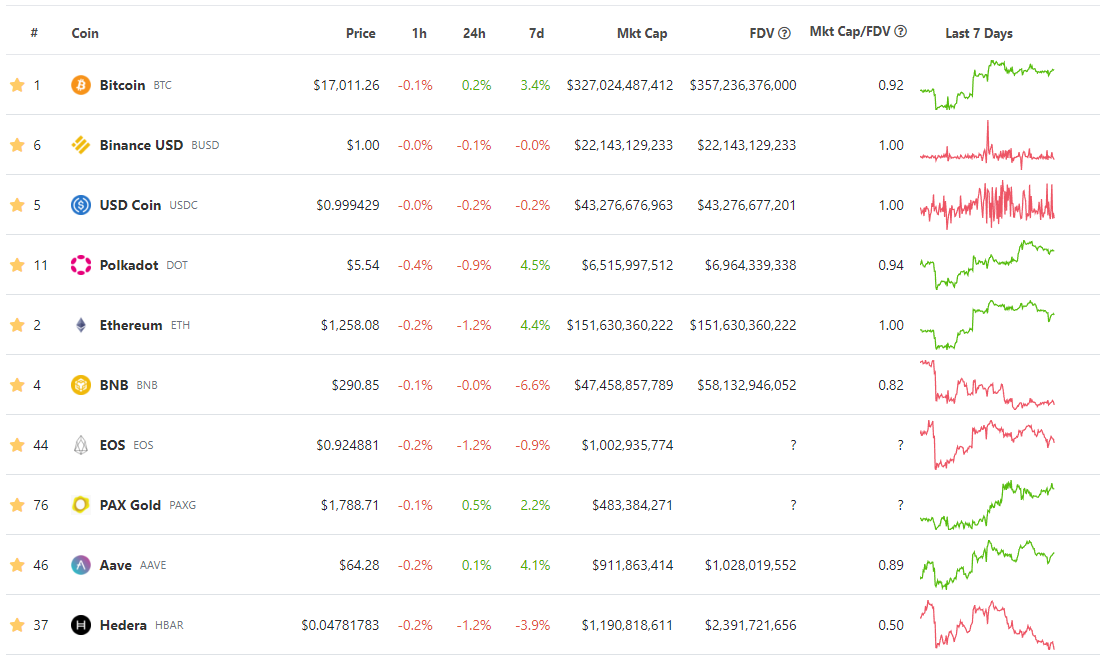Open the PAX Gold coin link
Image resolution: width=1100 pixels, height=660 pixels.
(130, 505)
